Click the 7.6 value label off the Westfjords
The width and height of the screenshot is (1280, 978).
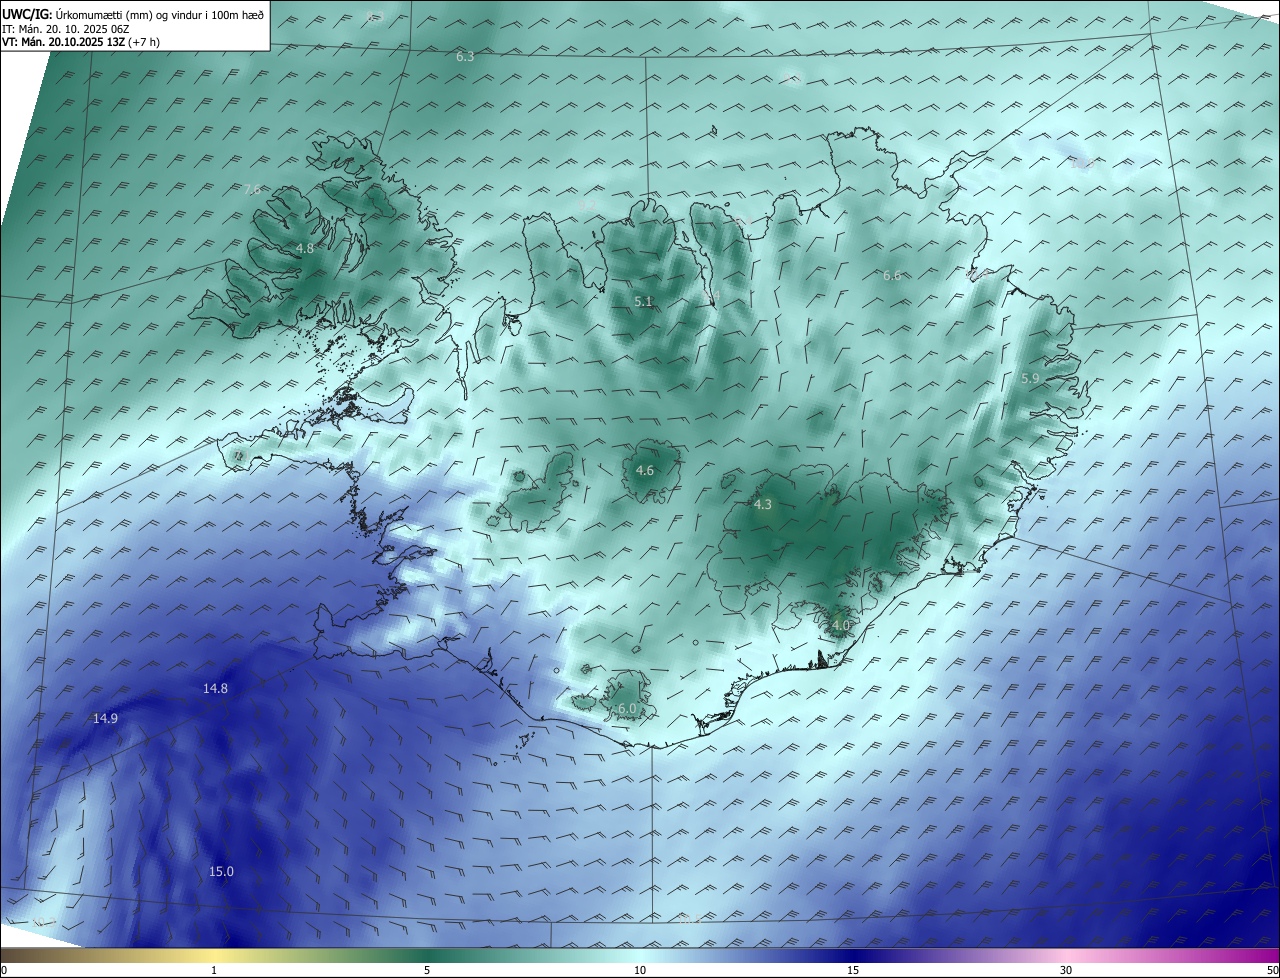[x=252, y=189]
